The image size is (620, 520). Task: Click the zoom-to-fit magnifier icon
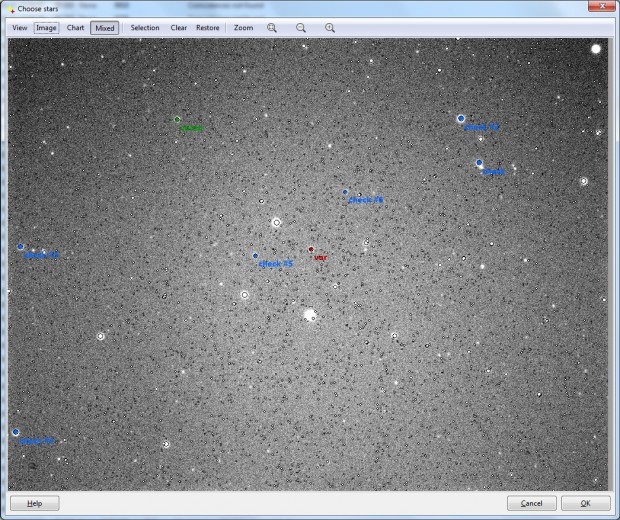coord(272,28)
